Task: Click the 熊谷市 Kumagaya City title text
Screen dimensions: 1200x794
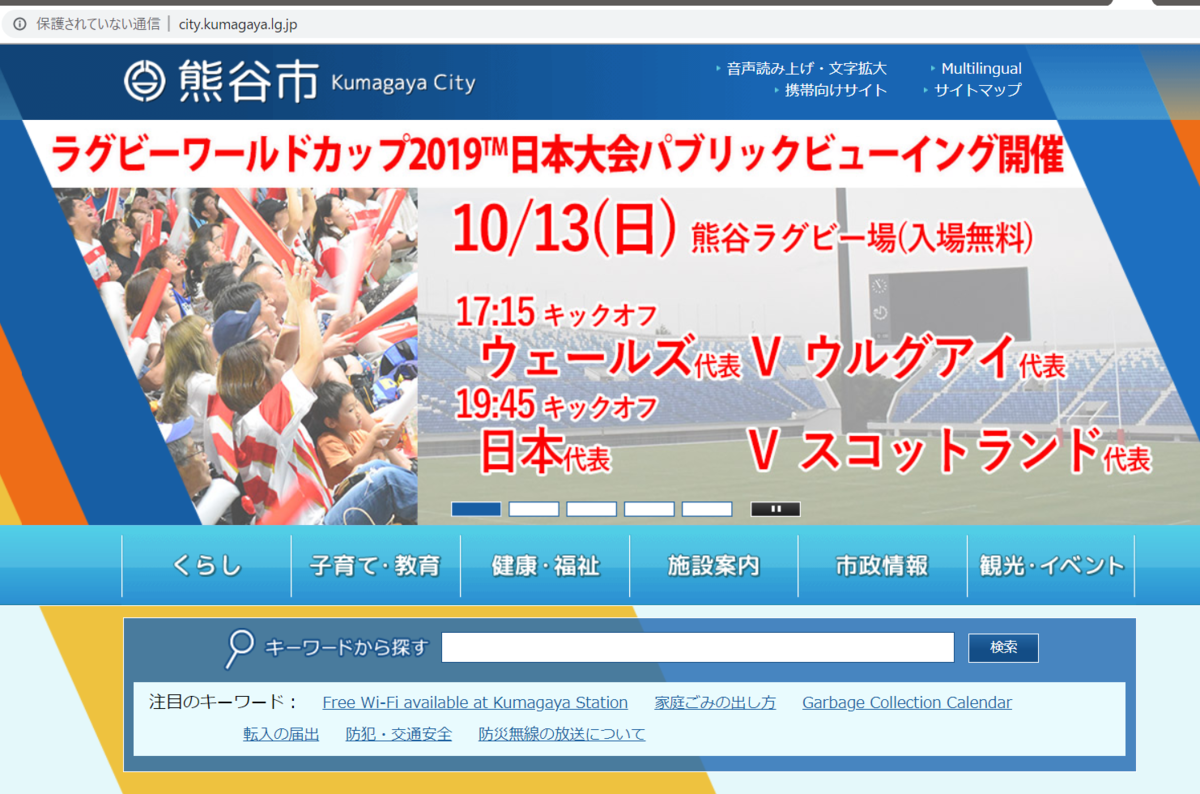Action: pyautogui.click(x=326, y=82)
